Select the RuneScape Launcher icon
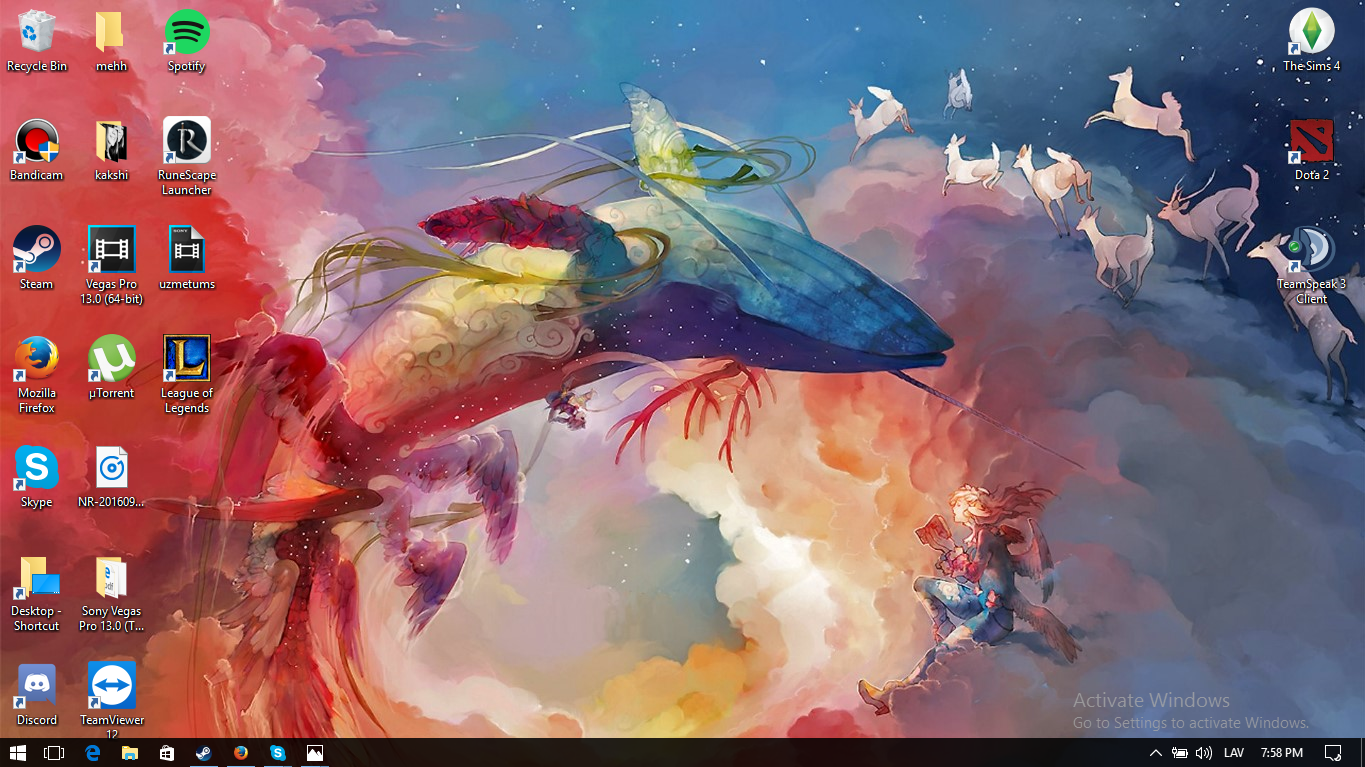Screen dimensions: 1365x767 [x=186, y=156]
